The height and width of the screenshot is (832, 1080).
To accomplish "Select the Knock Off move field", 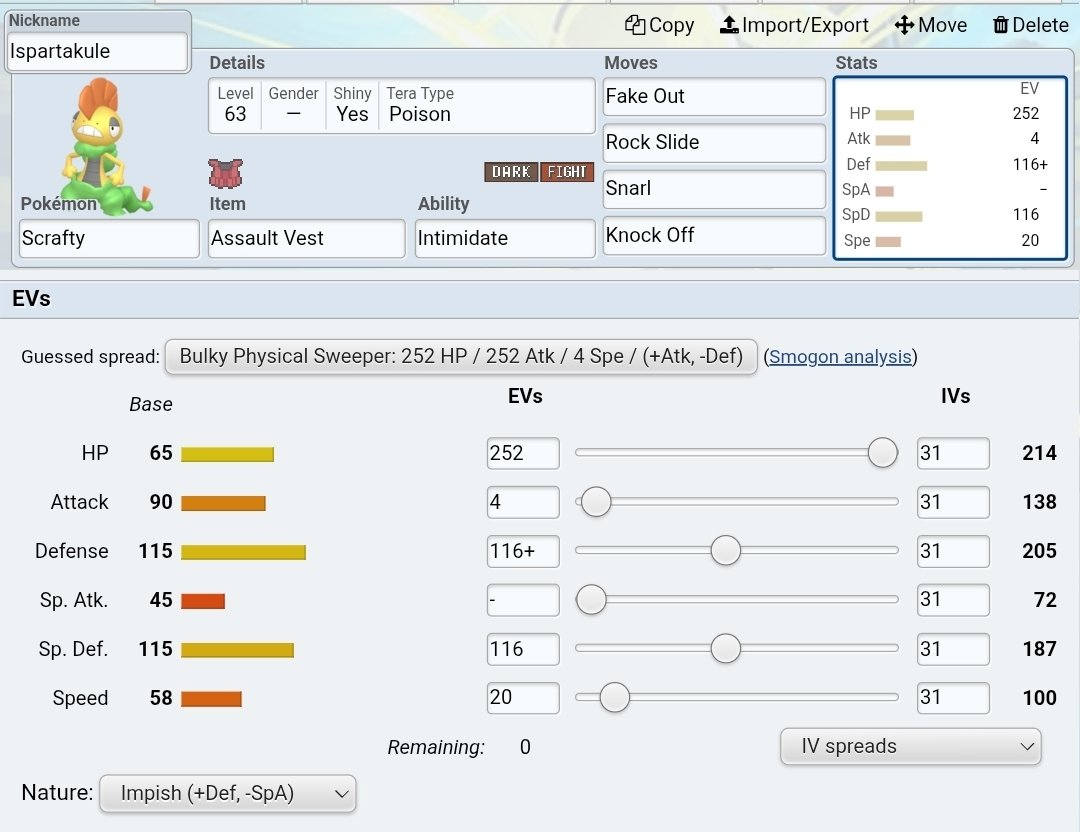I will 714,236.
